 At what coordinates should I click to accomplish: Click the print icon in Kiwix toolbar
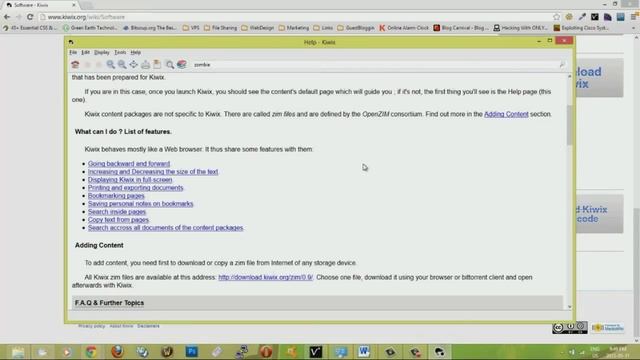(145, 64)
